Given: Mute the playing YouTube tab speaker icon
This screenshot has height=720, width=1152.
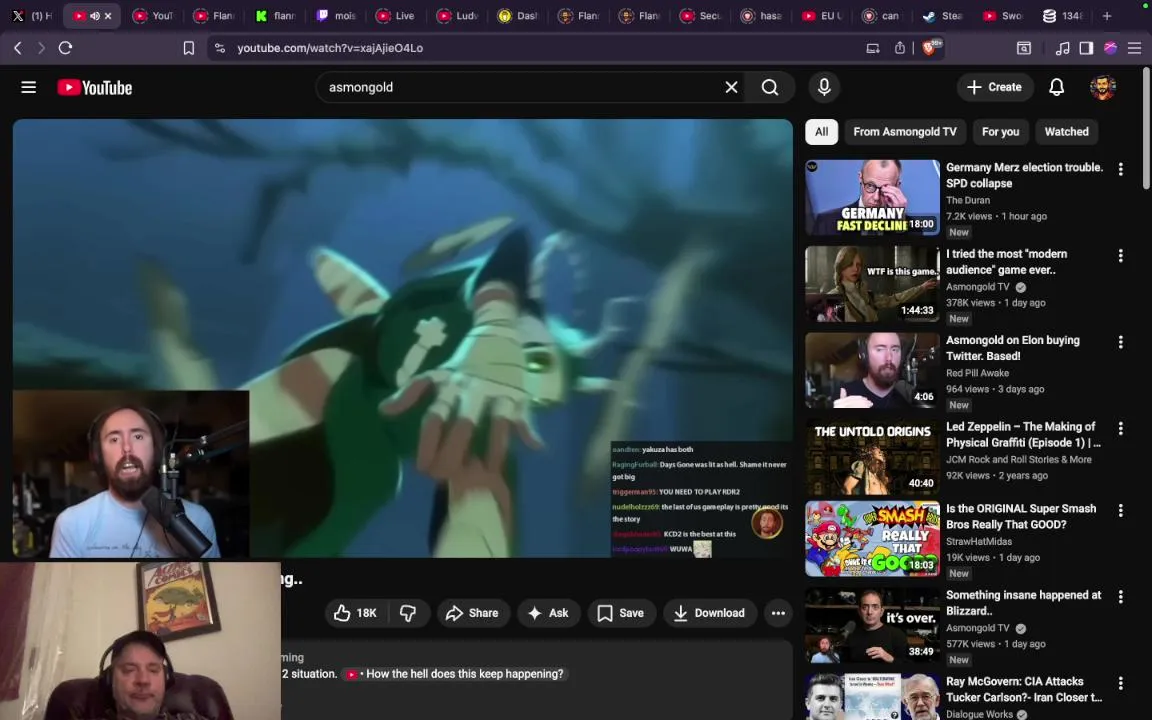Looking at the screenshot, I should click(x=95, y=15).
